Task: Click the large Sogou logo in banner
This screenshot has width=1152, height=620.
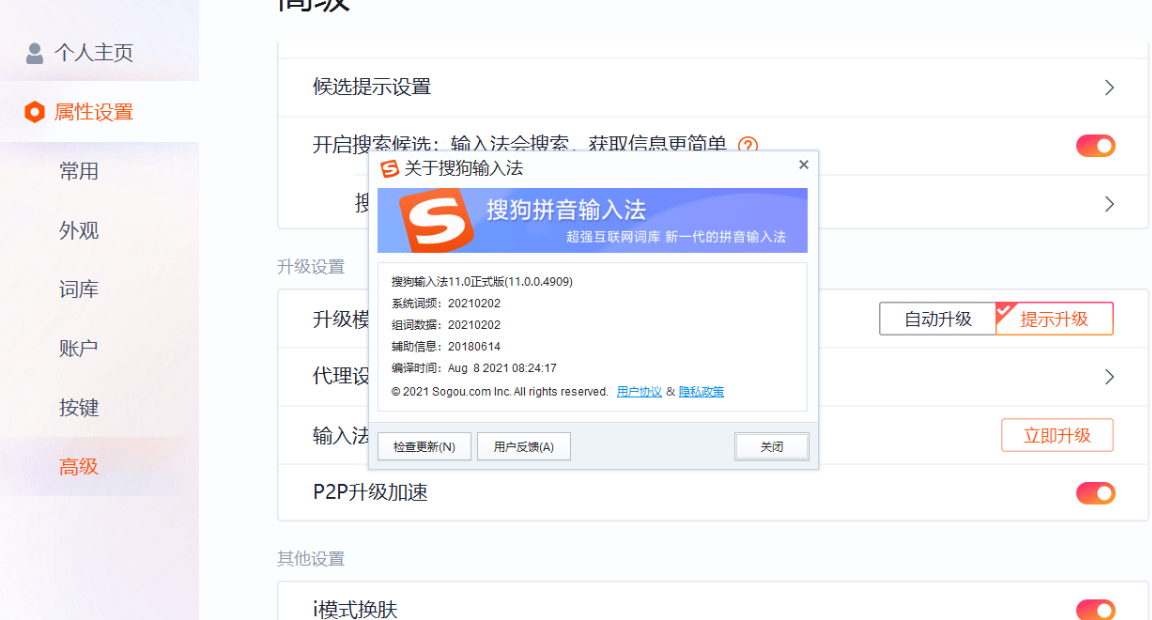Action: [436, 220]
